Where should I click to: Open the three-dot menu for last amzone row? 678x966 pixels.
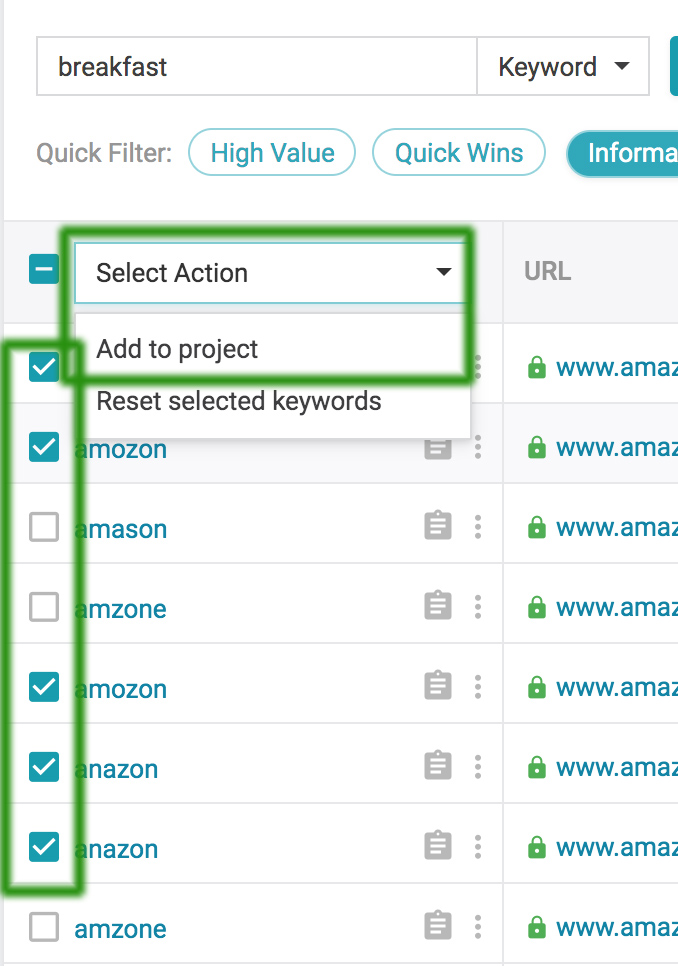tap(478, 927)
